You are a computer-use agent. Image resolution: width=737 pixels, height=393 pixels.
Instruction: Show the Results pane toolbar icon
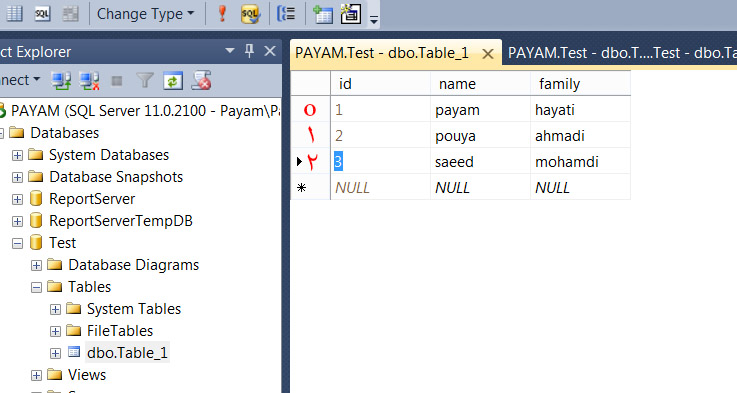70,14
